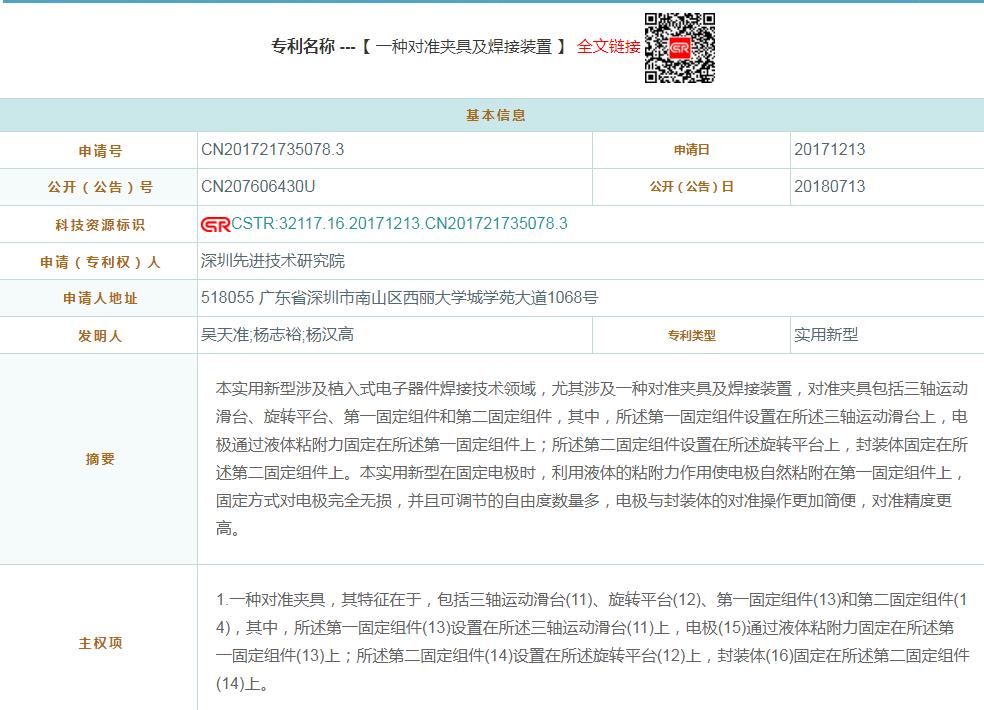Click the 申请（专利权）人 row label
Viewport: 984px width, 710px height.
(99, 262)
